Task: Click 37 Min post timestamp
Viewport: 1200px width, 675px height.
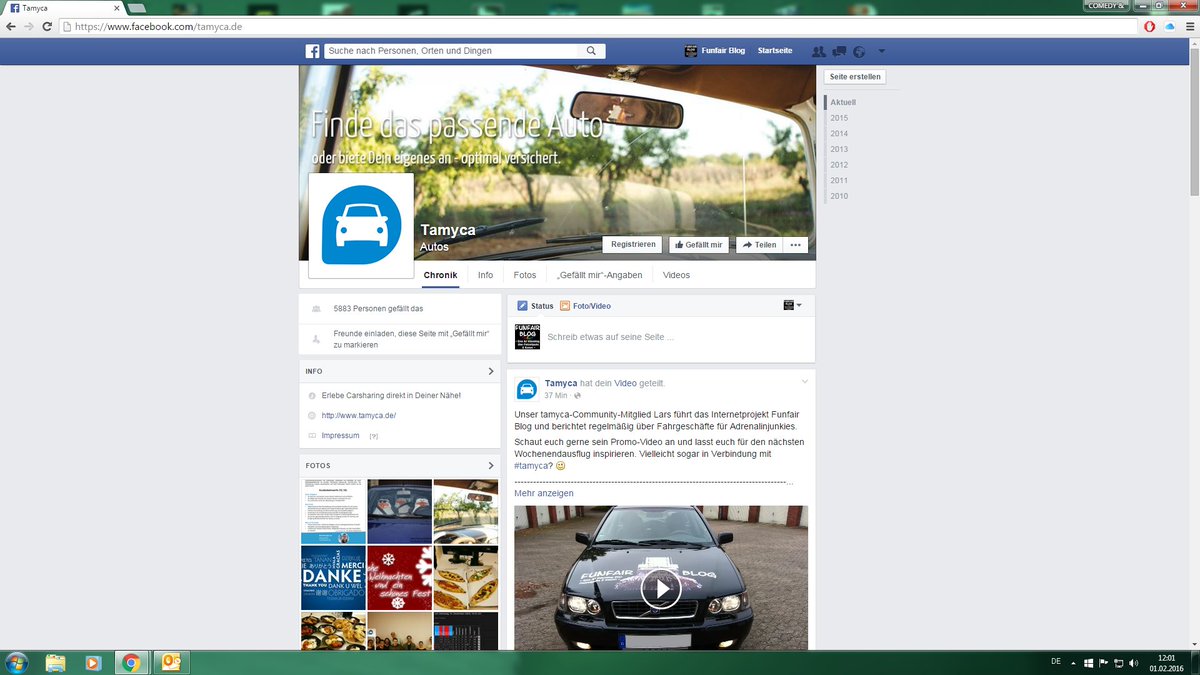Action: (556, 396)
